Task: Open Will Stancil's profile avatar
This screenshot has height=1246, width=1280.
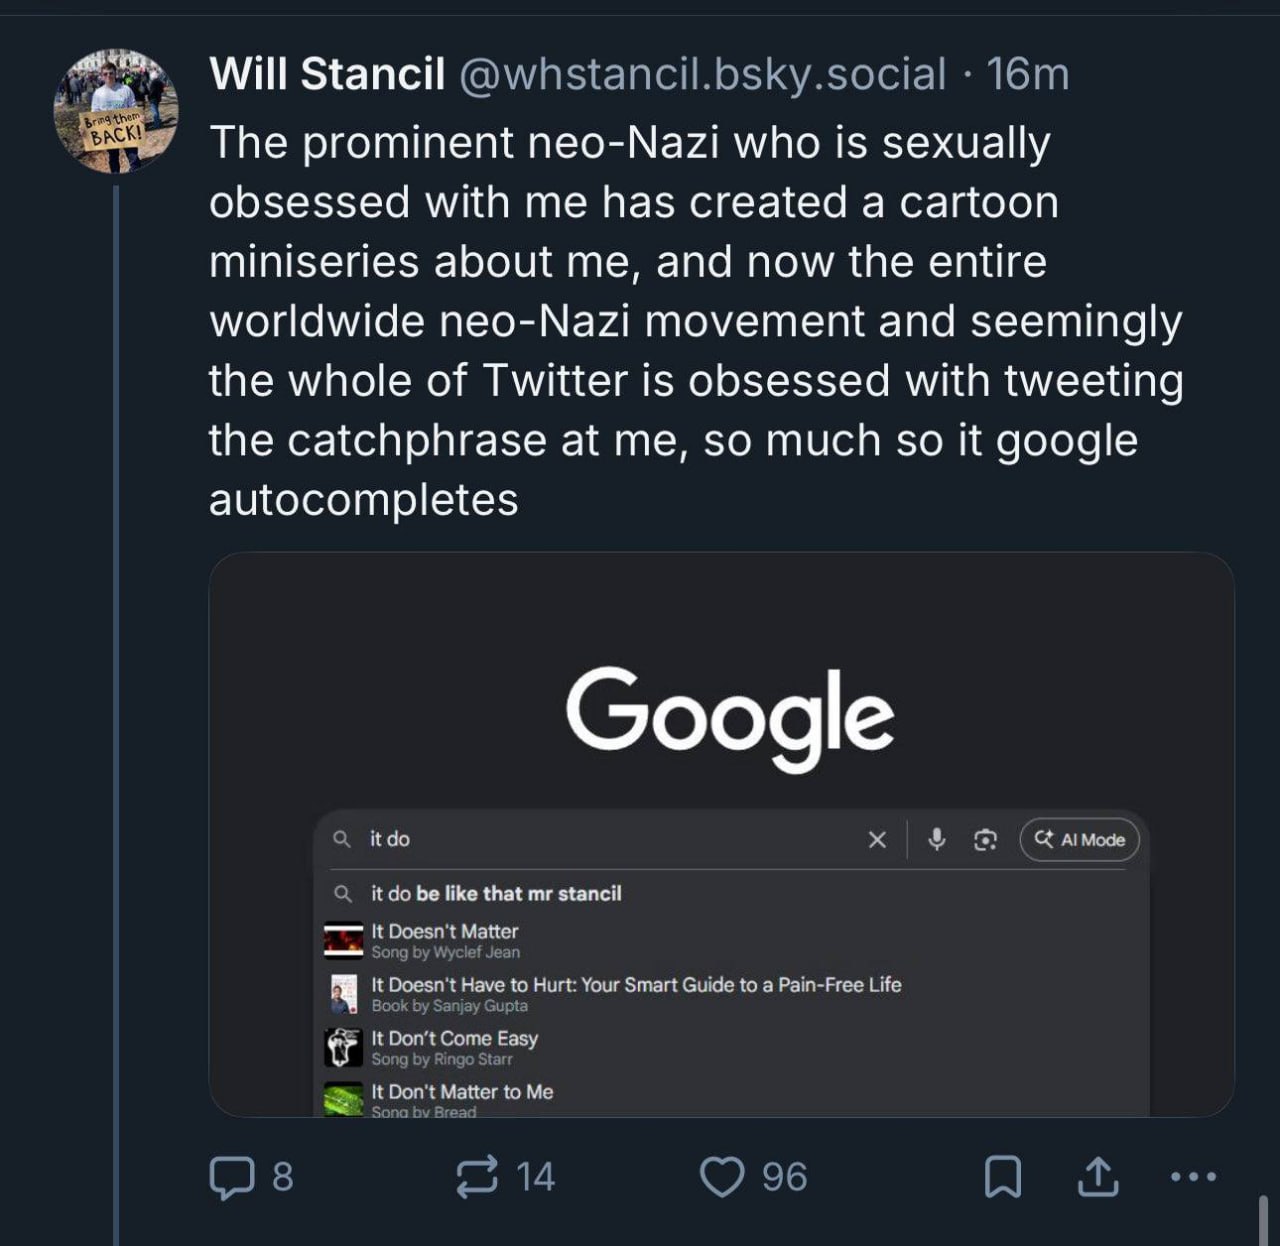Action: (115, 111)
